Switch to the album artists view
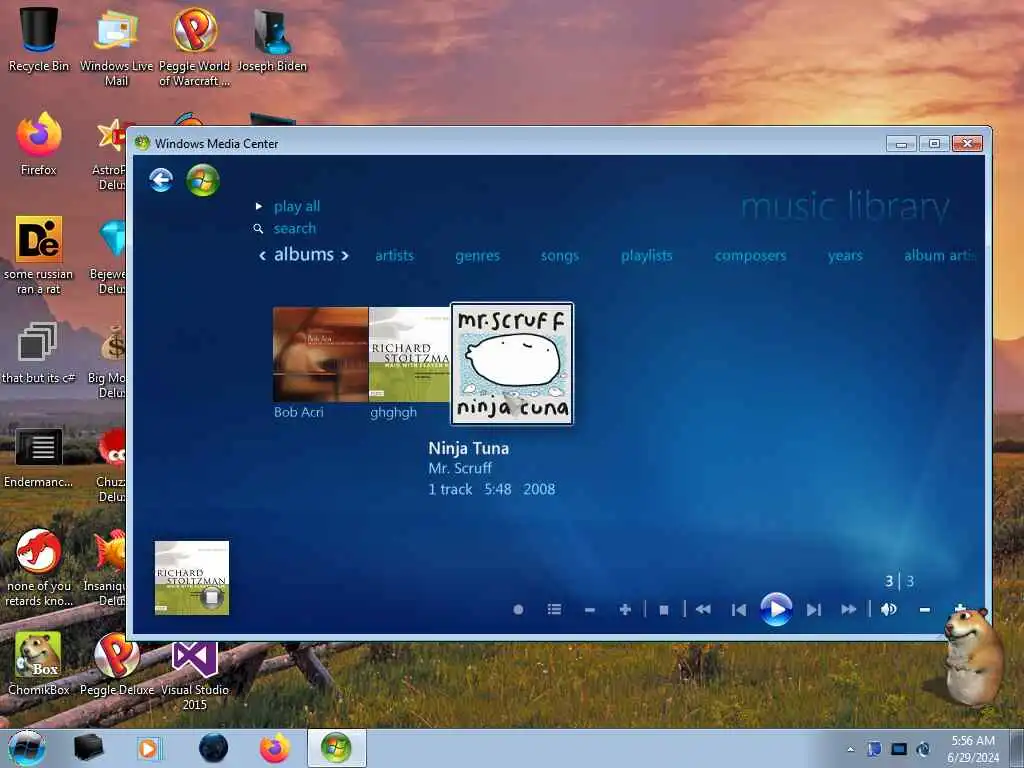1024x768 pixels. pyautogui.click(x=940, y=255)
